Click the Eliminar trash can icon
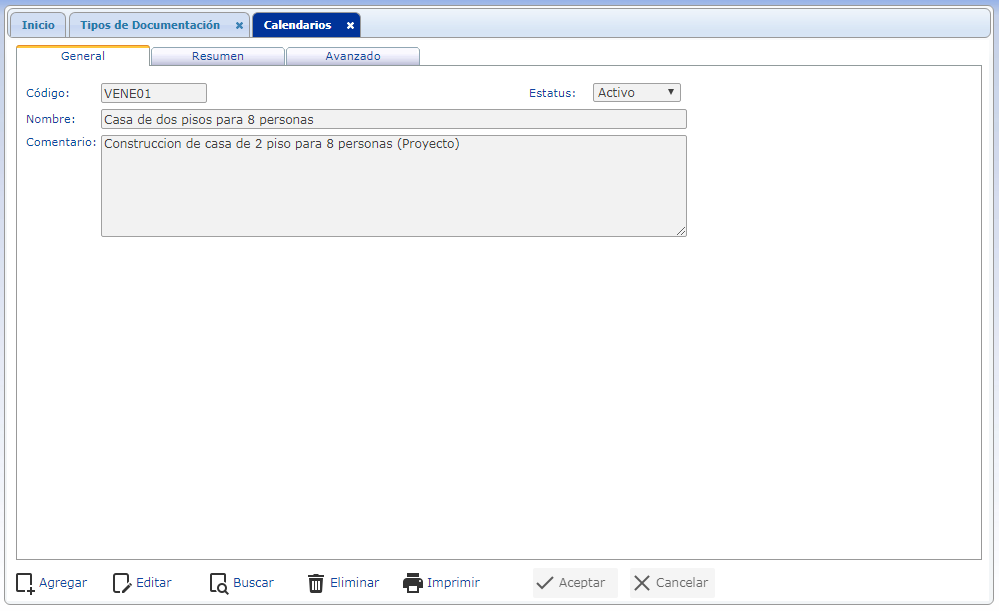The height and width of the screenshot is (611, 999). [x=315, y=583]
